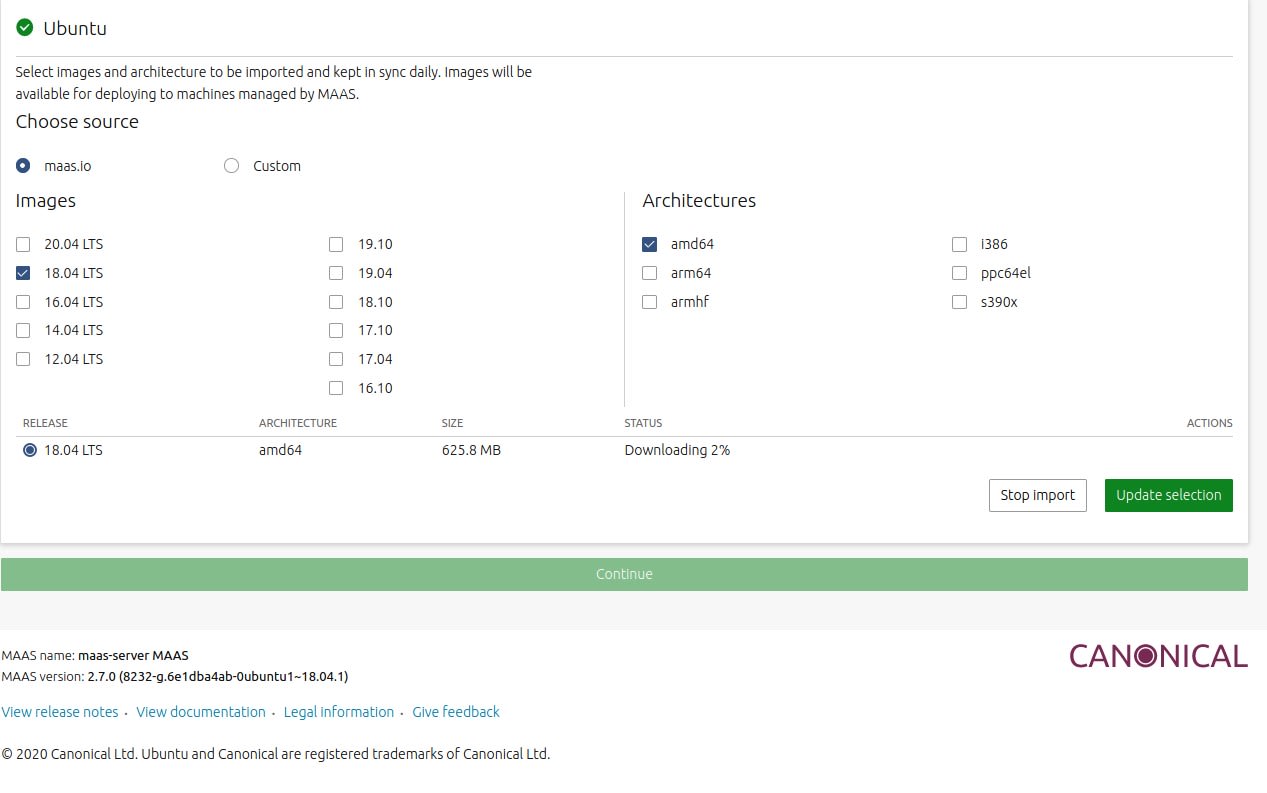Enable the 18.10 image checkbox

tap(336, 302)
